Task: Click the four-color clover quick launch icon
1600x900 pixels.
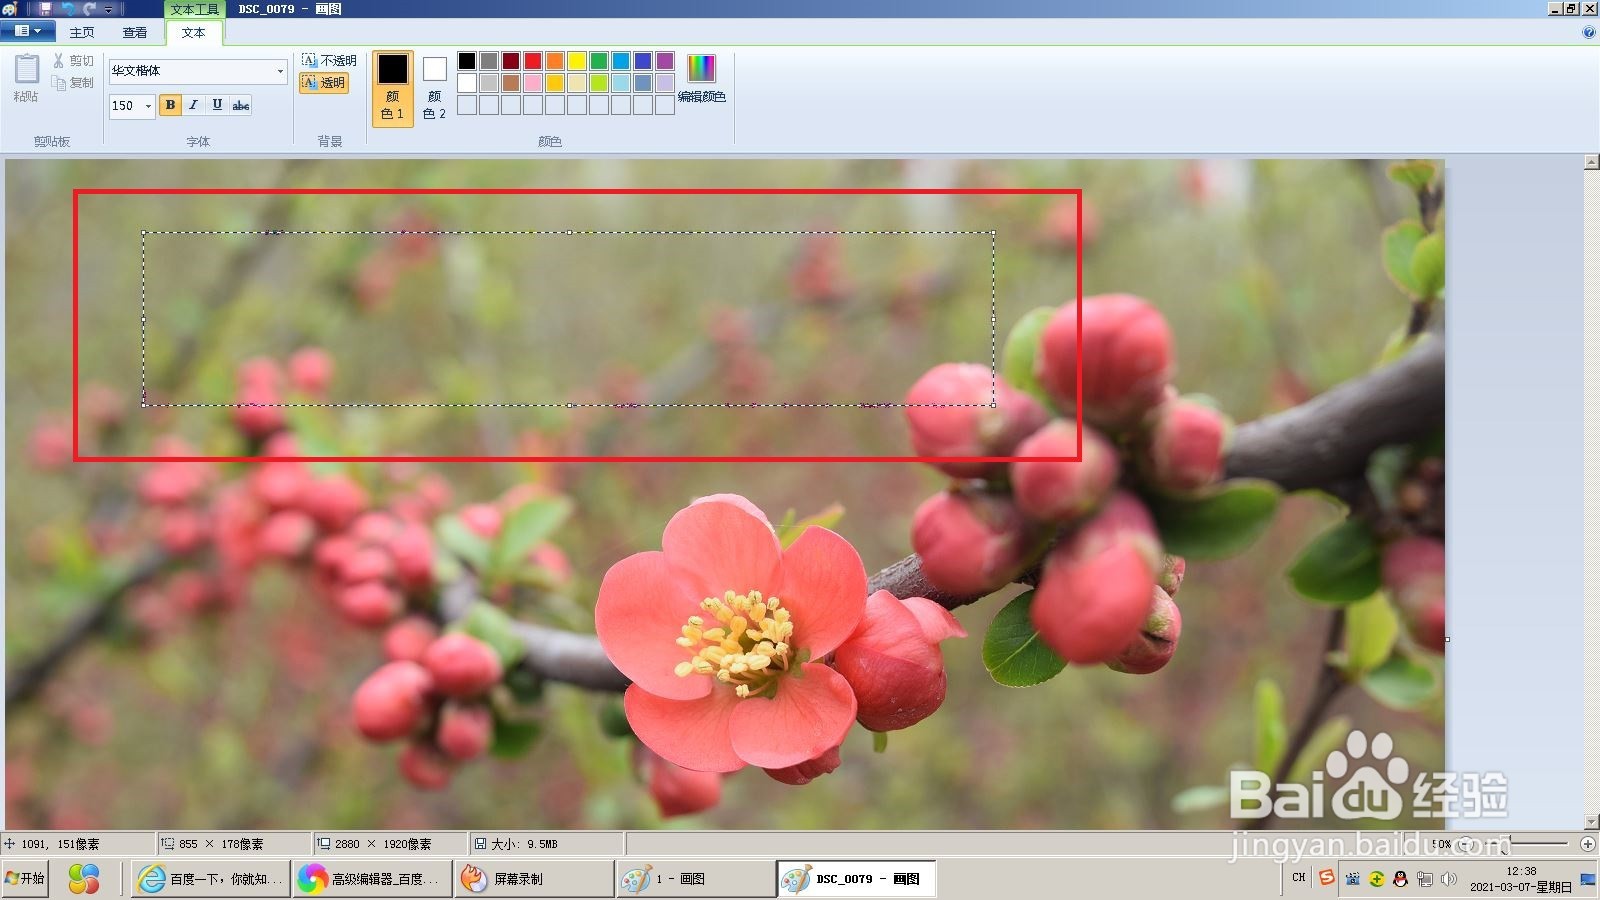Action: coord(84,879)
